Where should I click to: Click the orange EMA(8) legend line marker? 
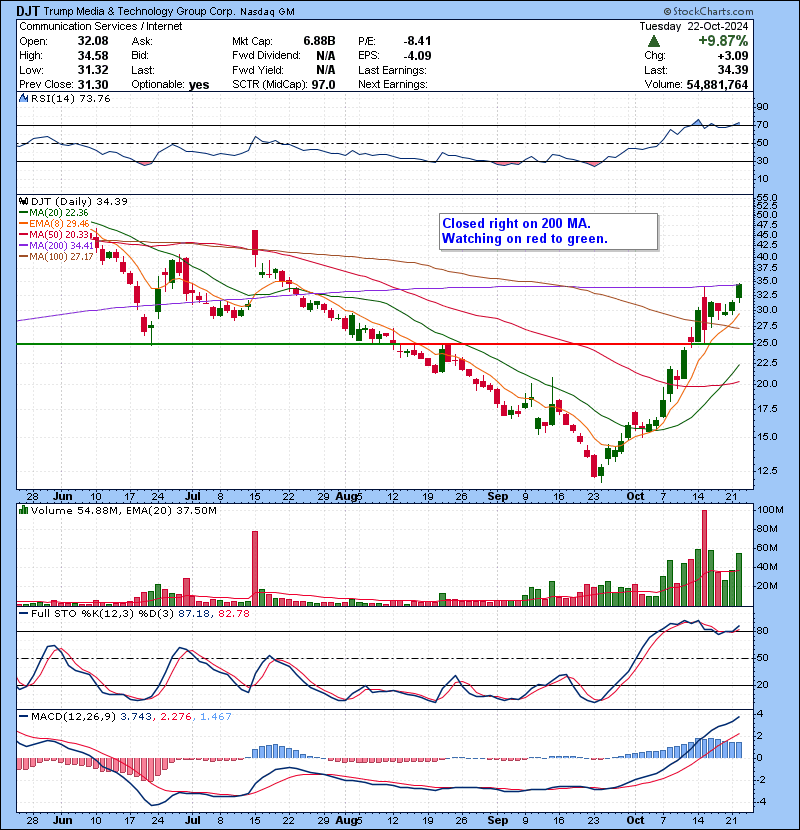(x=23, y=224)
